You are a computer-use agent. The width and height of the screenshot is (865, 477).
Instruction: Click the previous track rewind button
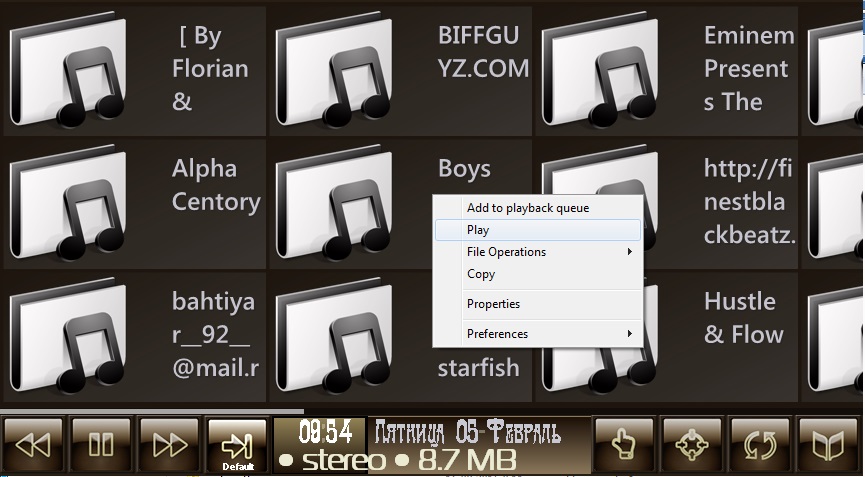coord(33,444)
